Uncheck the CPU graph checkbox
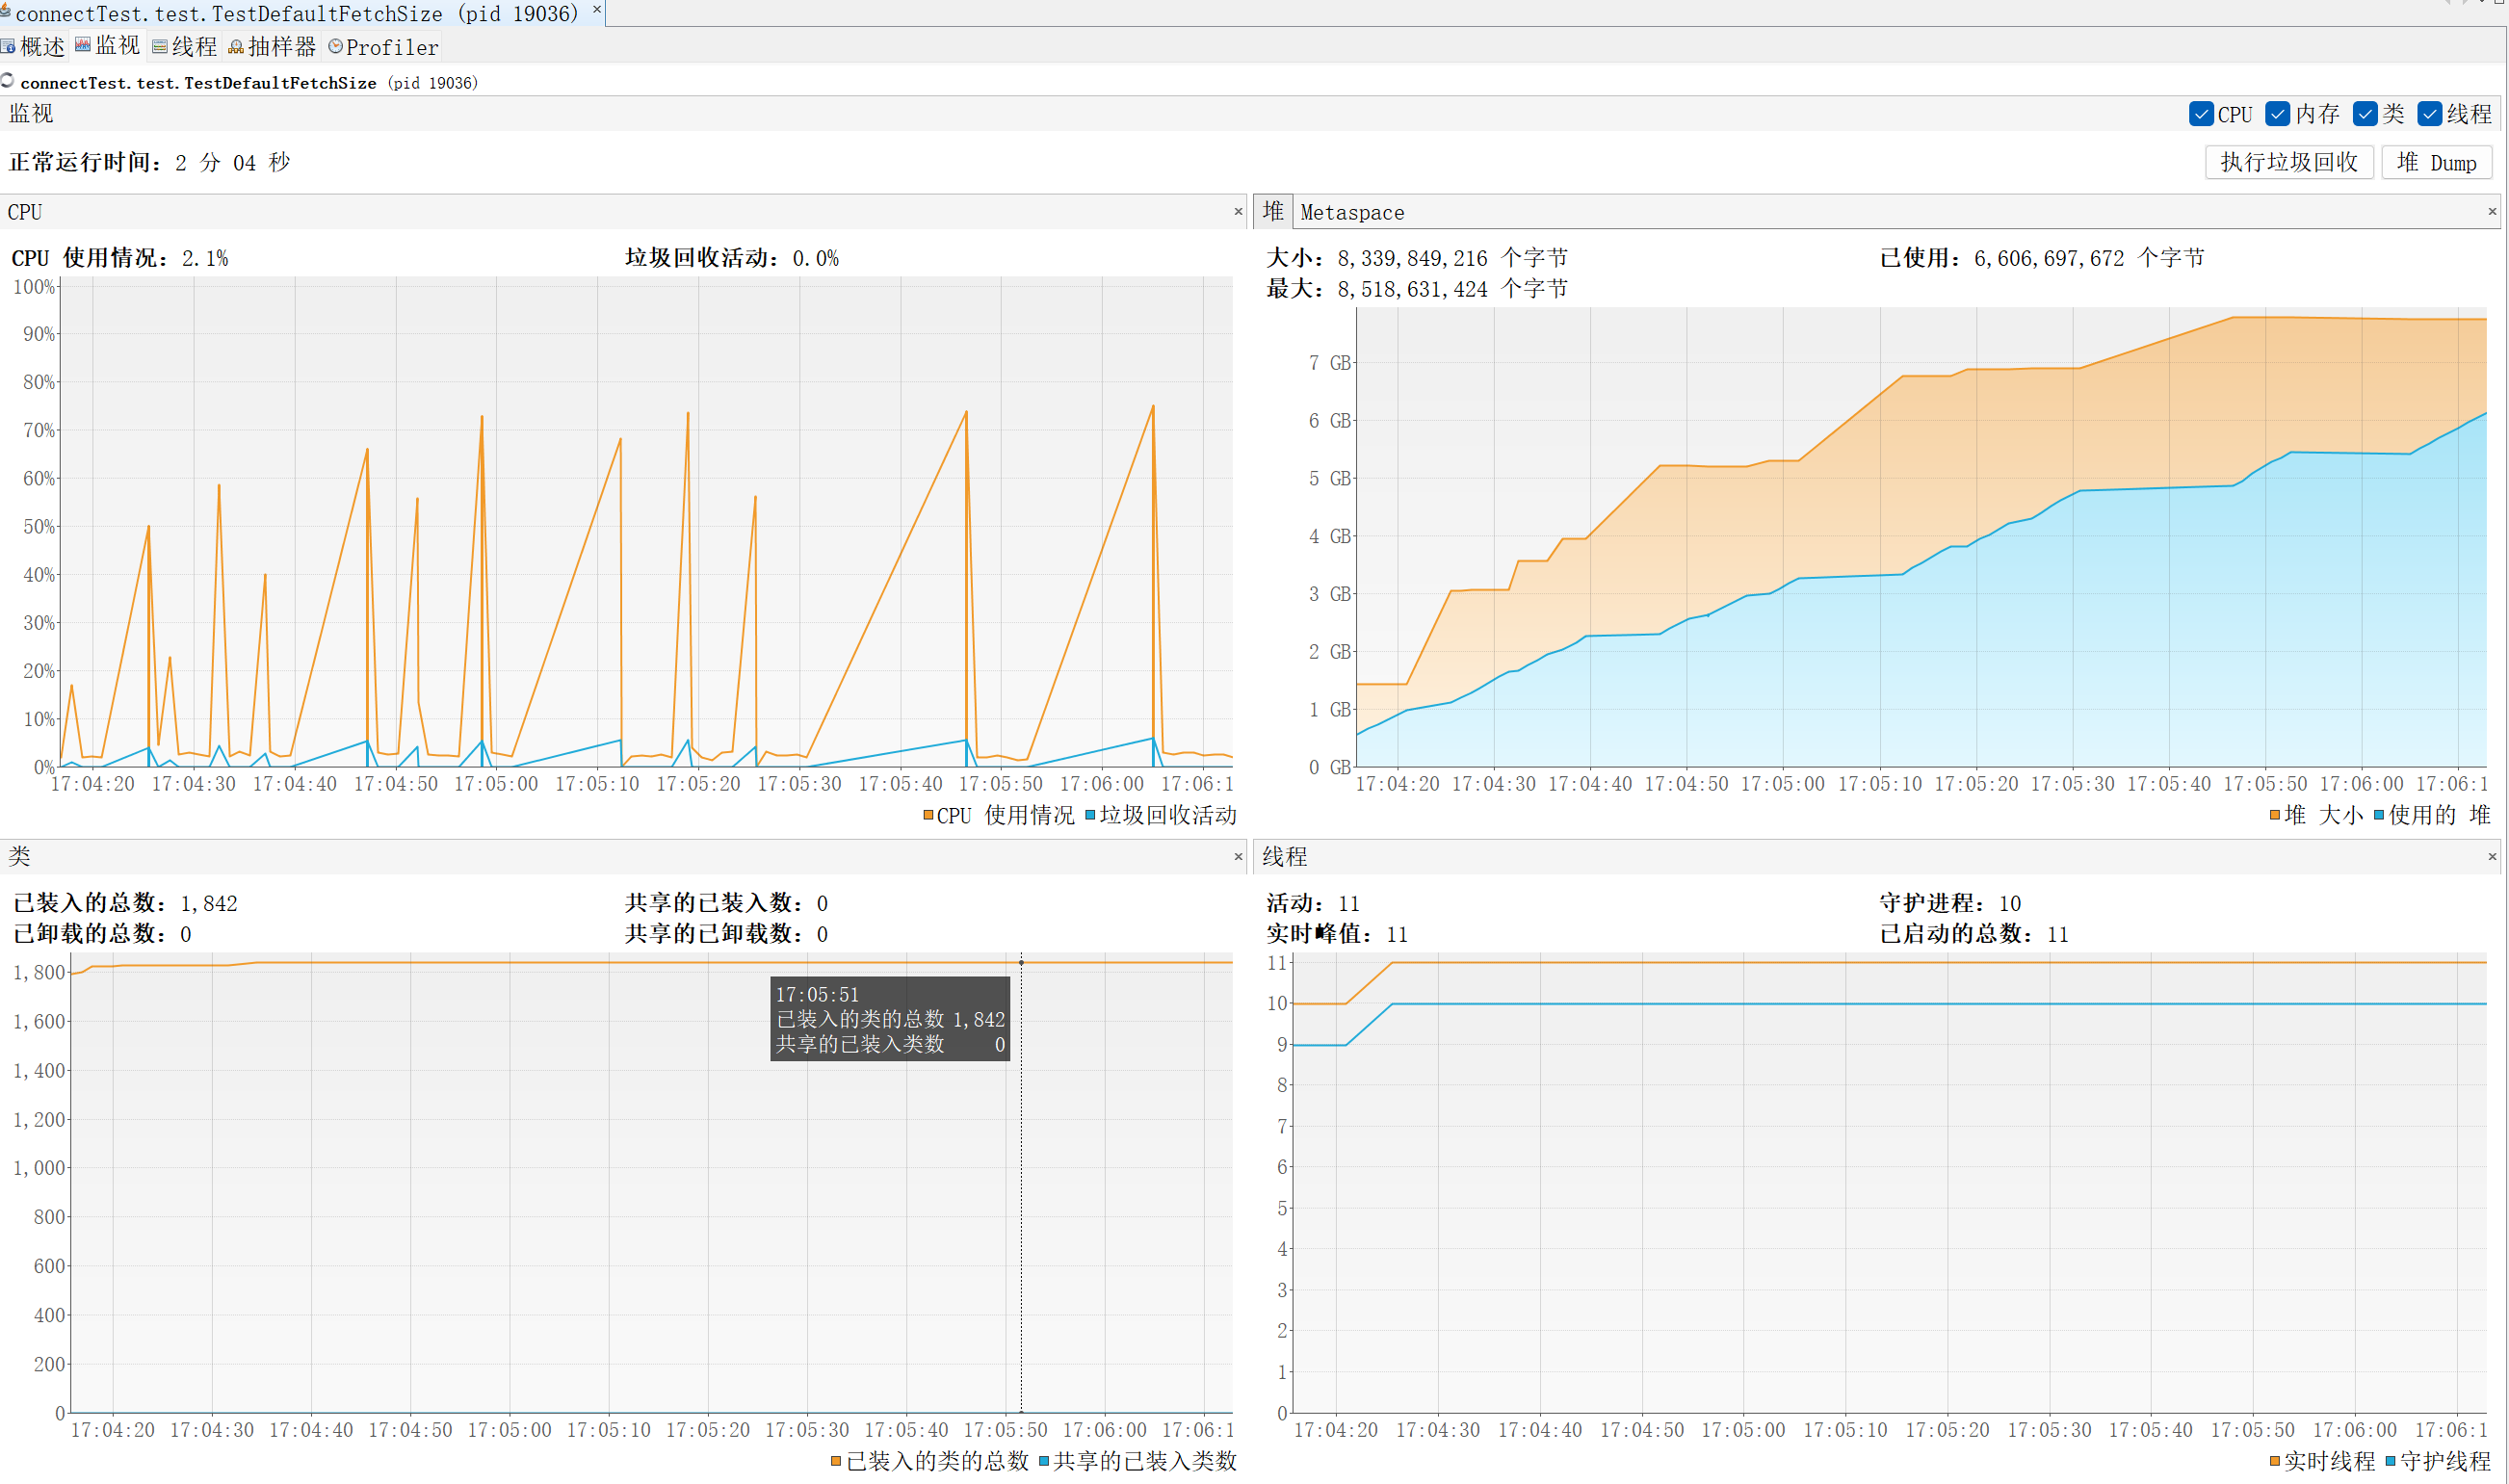This screenshot has width=2509, height=1484. [2200, 114]
